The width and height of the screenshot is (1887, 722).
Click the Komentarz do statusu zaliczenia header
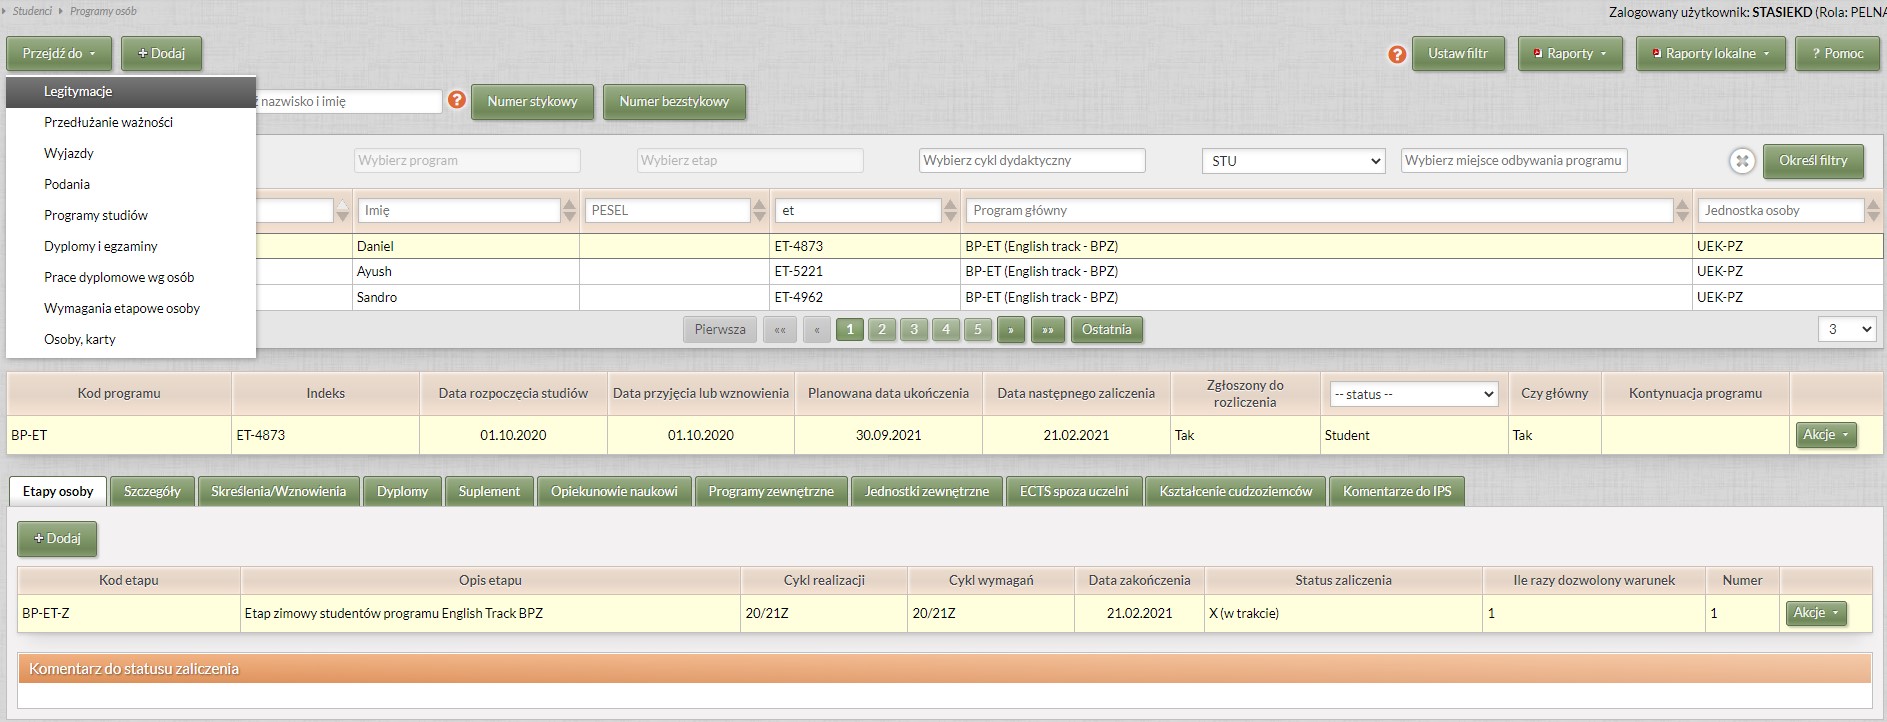tap(944, 669)
